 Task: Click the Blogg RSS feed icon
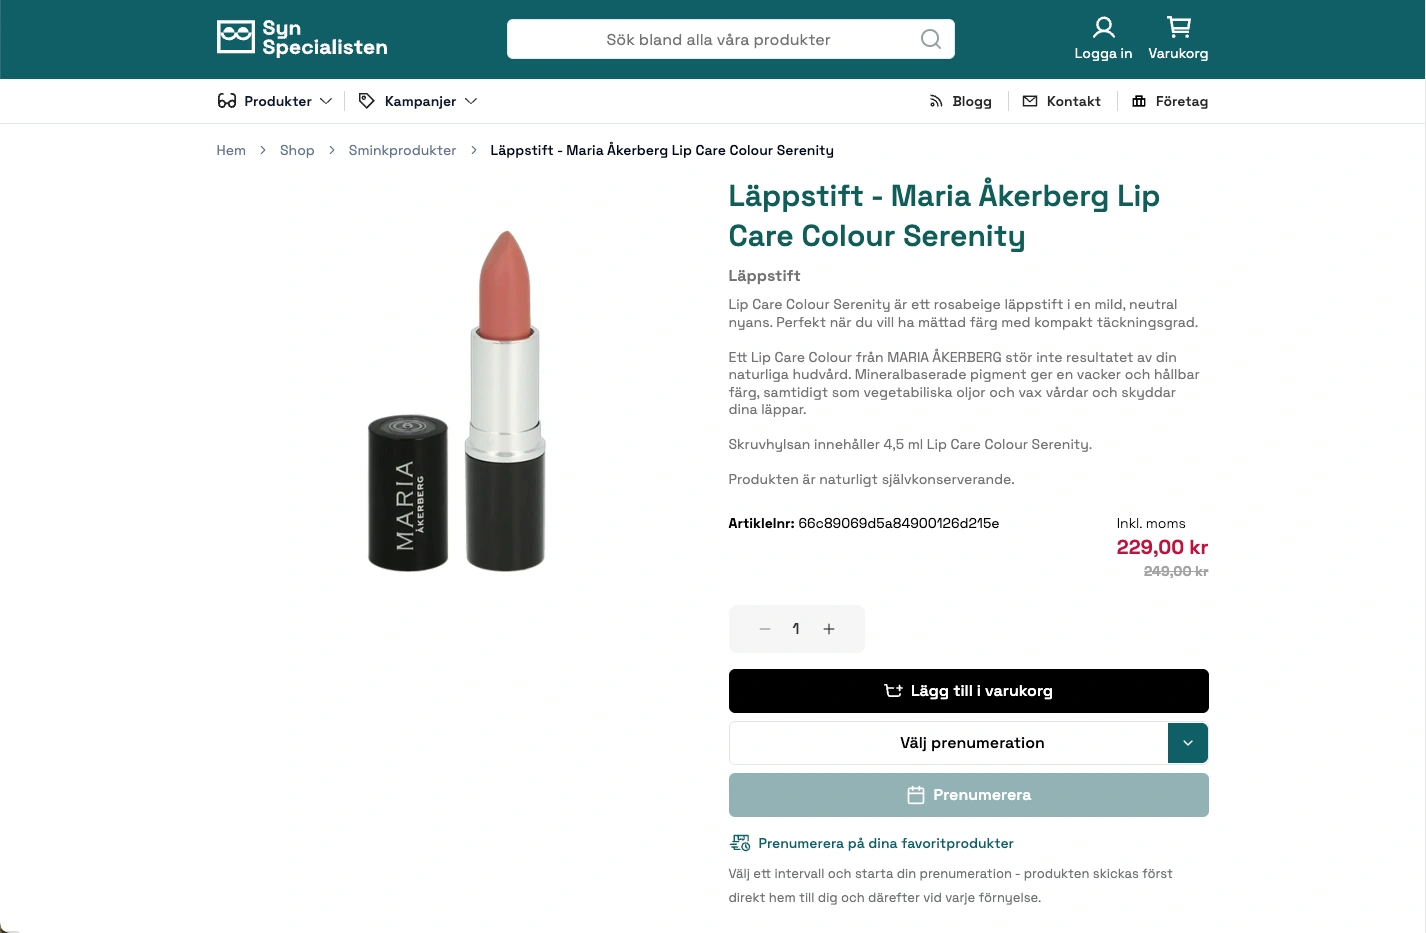[x=936, y=101]
